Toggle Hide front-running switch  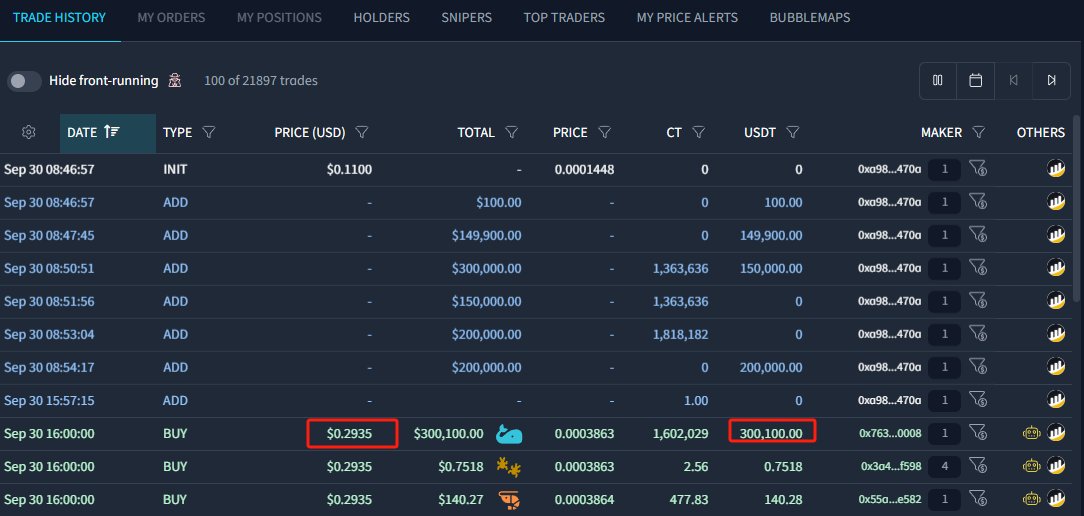coord(24,81)
